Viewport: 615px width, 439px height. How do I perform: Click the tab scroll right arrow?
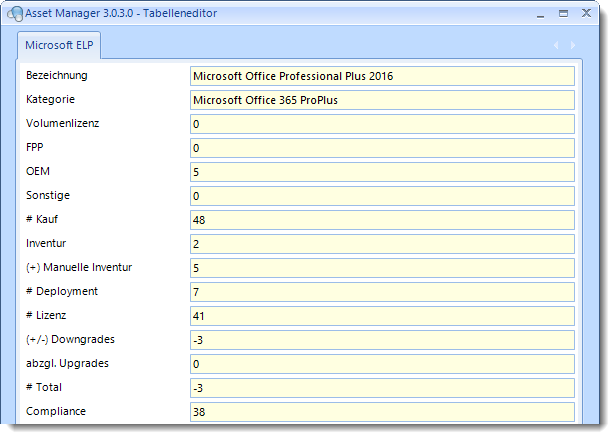[573, 45]
